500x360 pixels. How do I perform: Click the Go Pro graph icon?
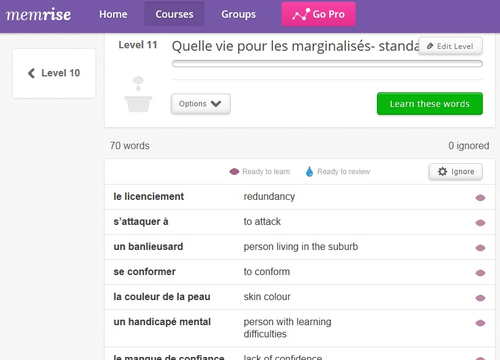pos(301,15)
